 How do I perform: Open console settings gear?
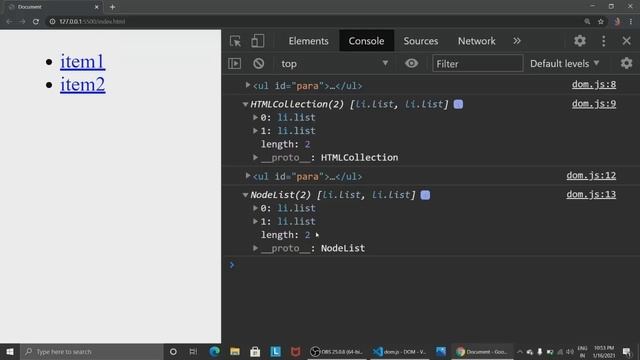(626, 63)
